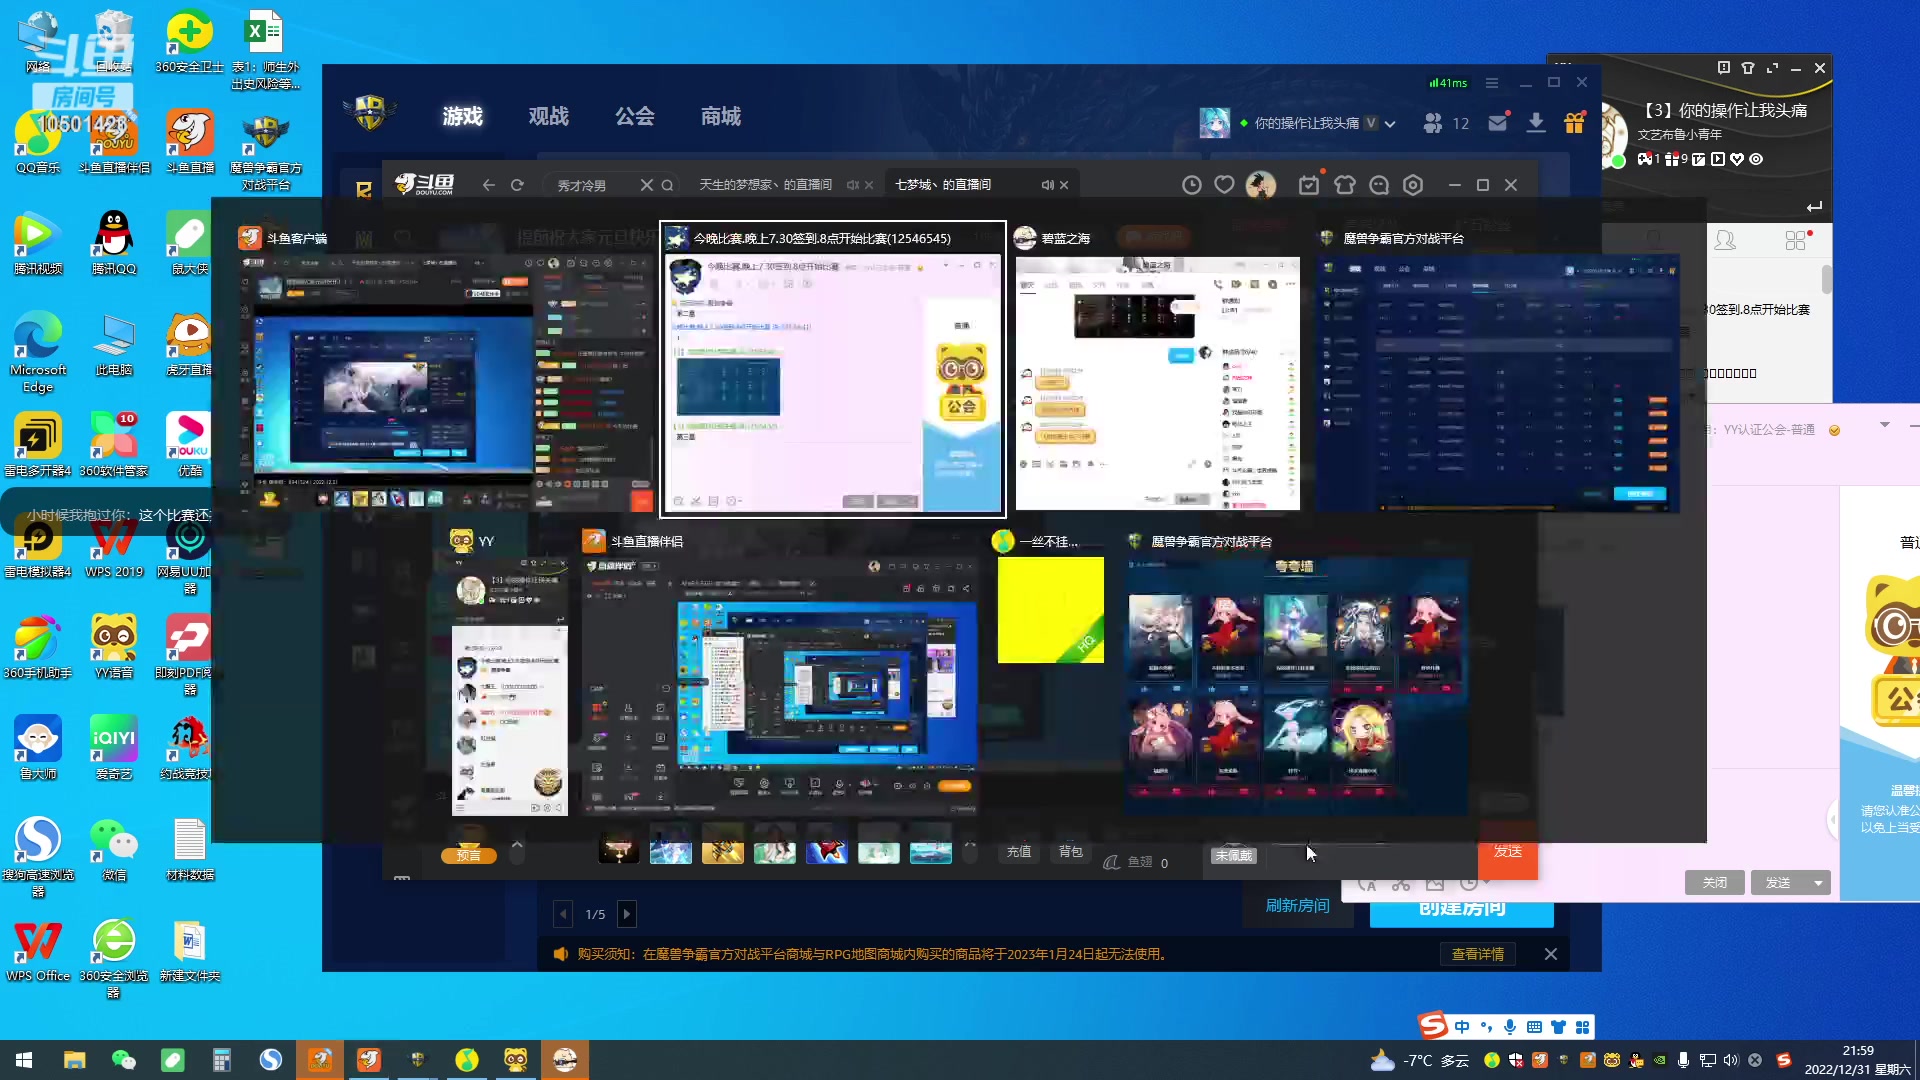Expand the 你的操作让我头痛 account dropdown
1920x1080 pixels.
pos(1390,124)
